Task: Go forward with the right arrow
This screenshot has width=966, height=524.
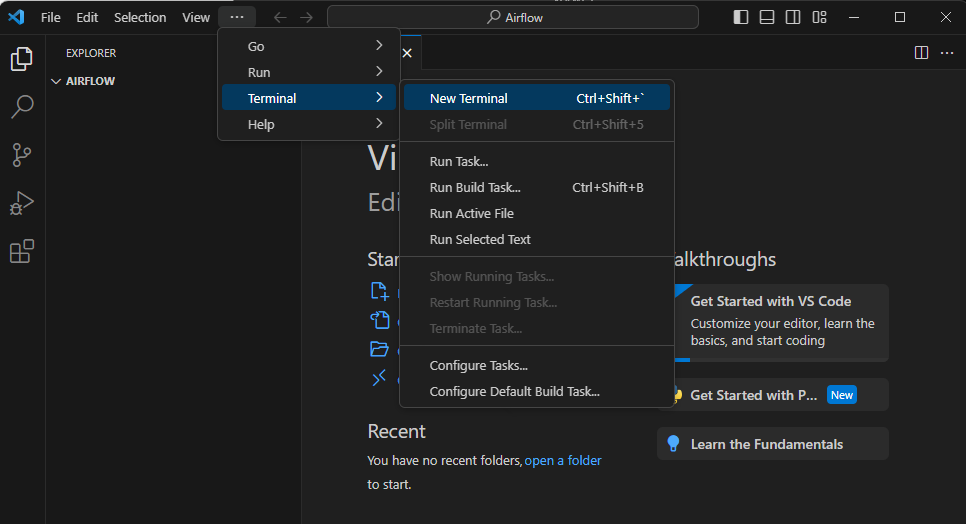Action: pos(306,18)
